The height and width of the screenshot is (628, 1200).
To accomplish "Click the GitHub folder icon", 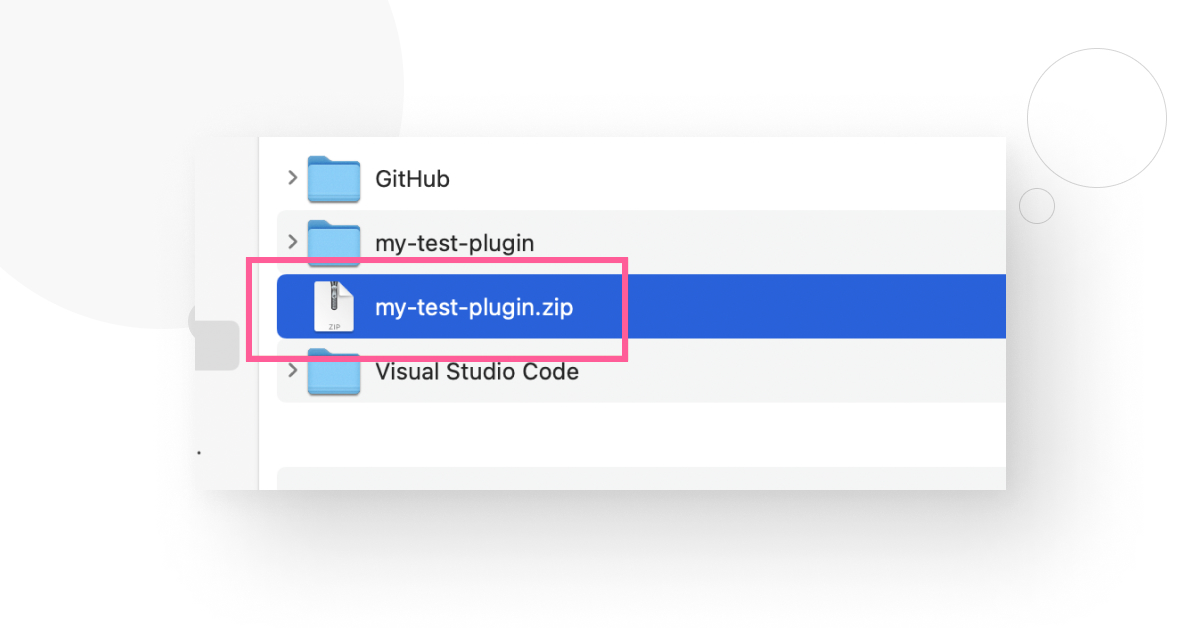I will pyautogui.click(x=333, y=179).
